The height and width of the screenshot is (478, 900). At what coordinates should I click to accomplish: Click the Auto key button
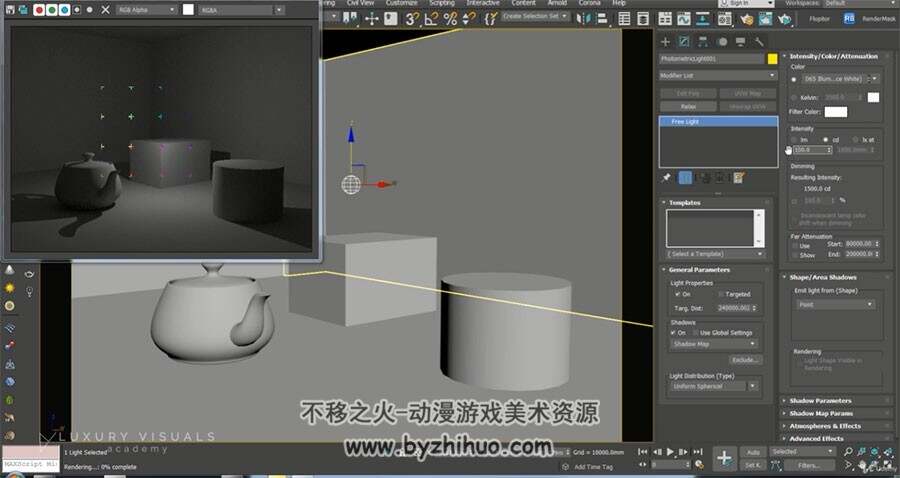[x=753, y=452]
